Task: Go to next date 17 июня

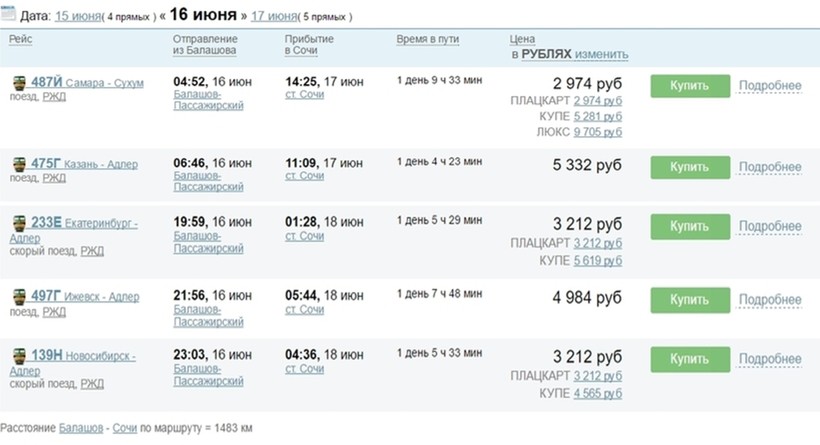Action: pyautogui.click(x=277, y=18)
